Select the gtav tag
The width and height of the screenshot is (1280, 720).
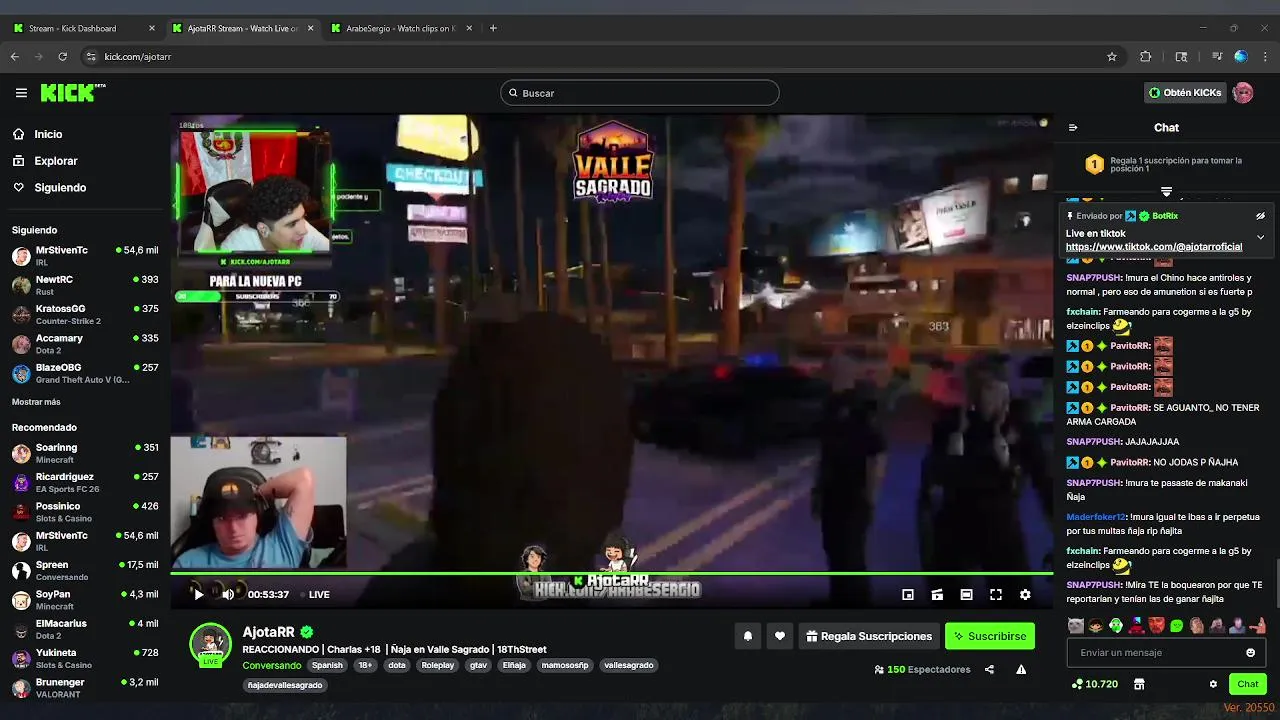click(478, 665)
